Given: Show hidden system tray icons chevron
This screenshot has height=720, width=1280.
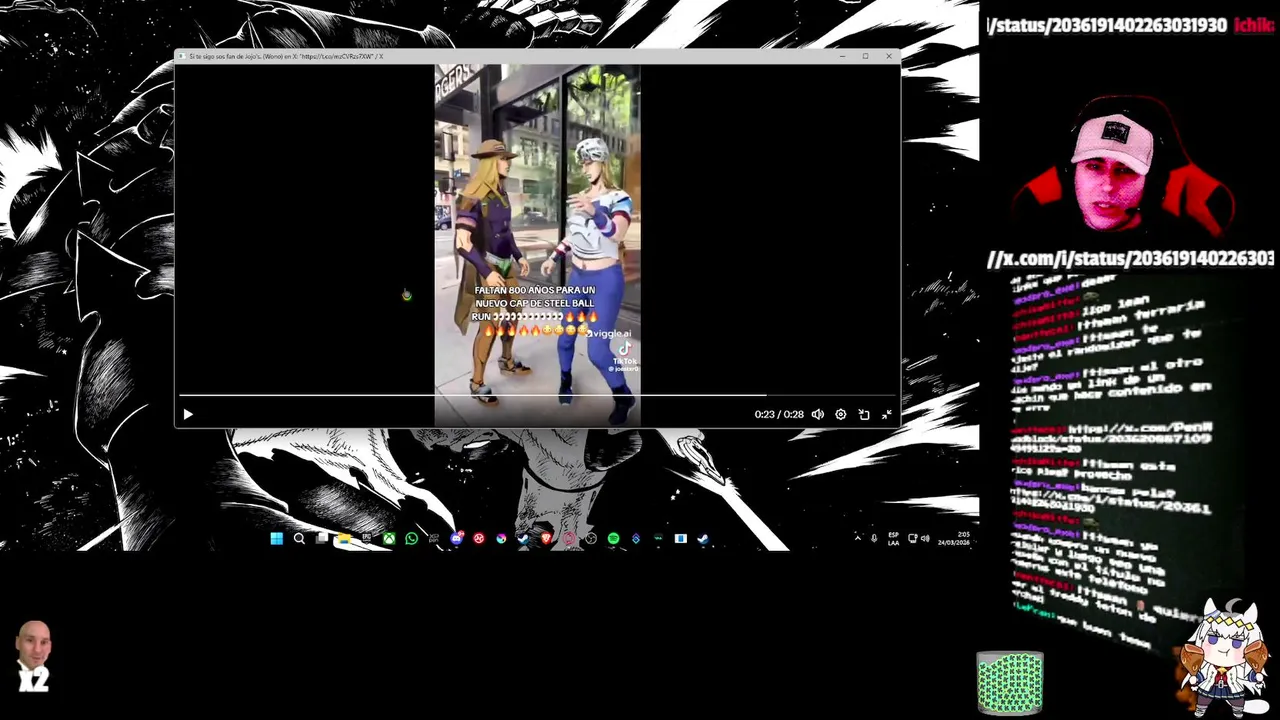Looking at the screenshot, I should (858, 539).
